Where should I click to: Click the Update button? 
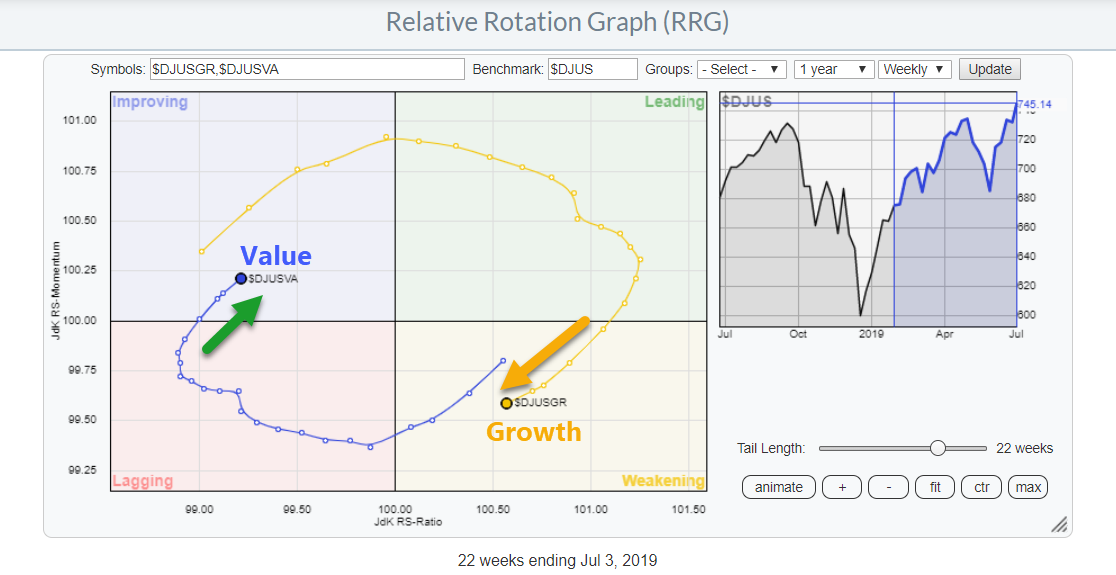click(989, 69)
